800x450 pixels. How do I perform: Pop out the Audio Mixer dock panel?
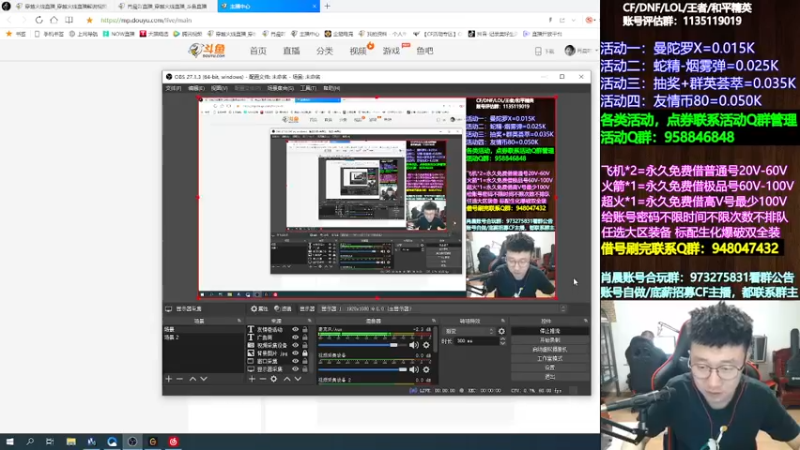pos(434,321)
